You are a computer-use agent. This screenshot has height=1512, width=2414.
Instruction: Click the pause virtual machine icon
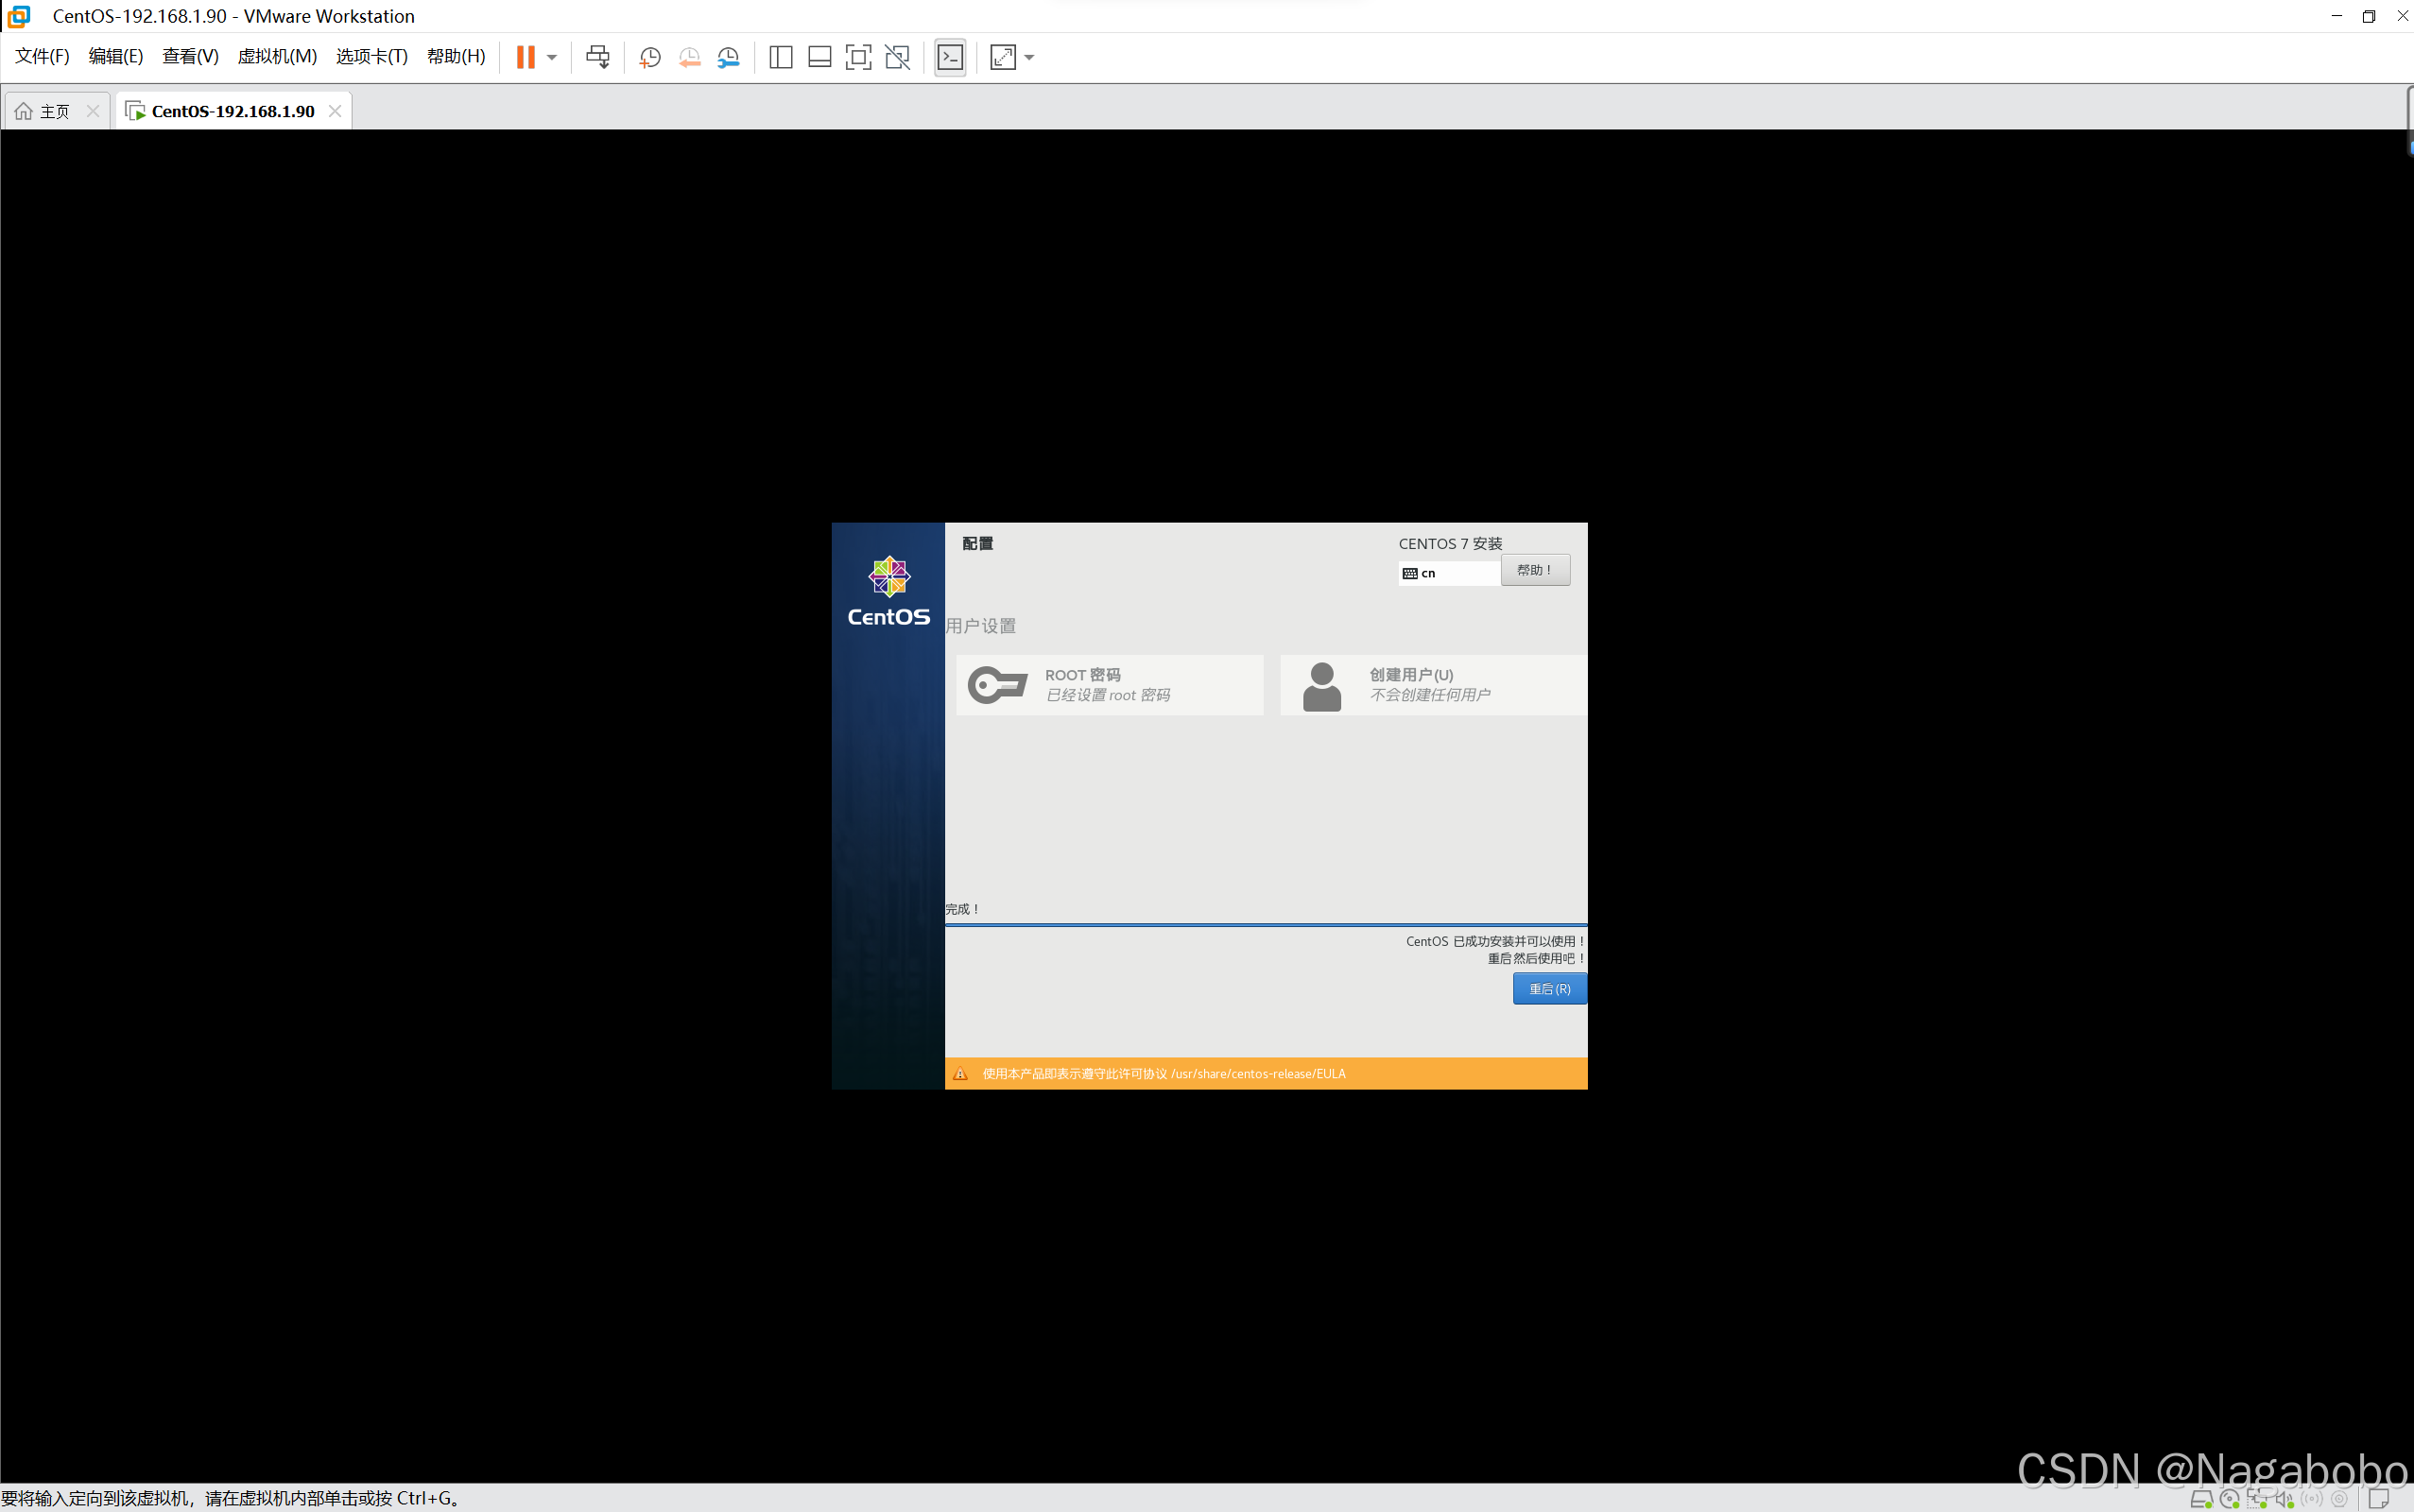click(525, 57)
